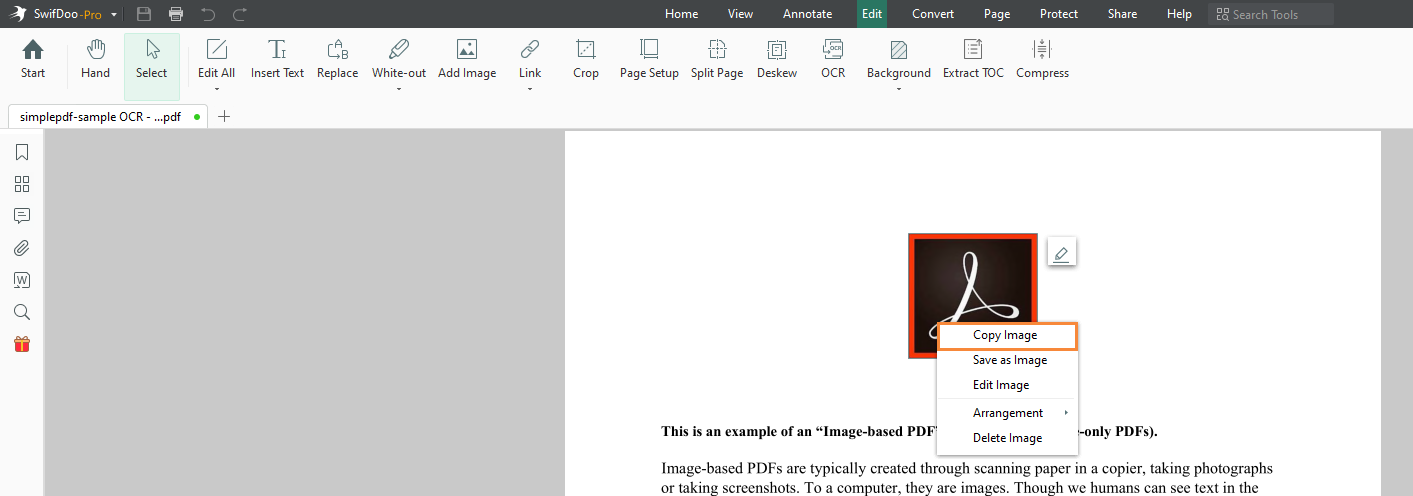Expand the Background dropdown arrow

click(x=899, y=89)
